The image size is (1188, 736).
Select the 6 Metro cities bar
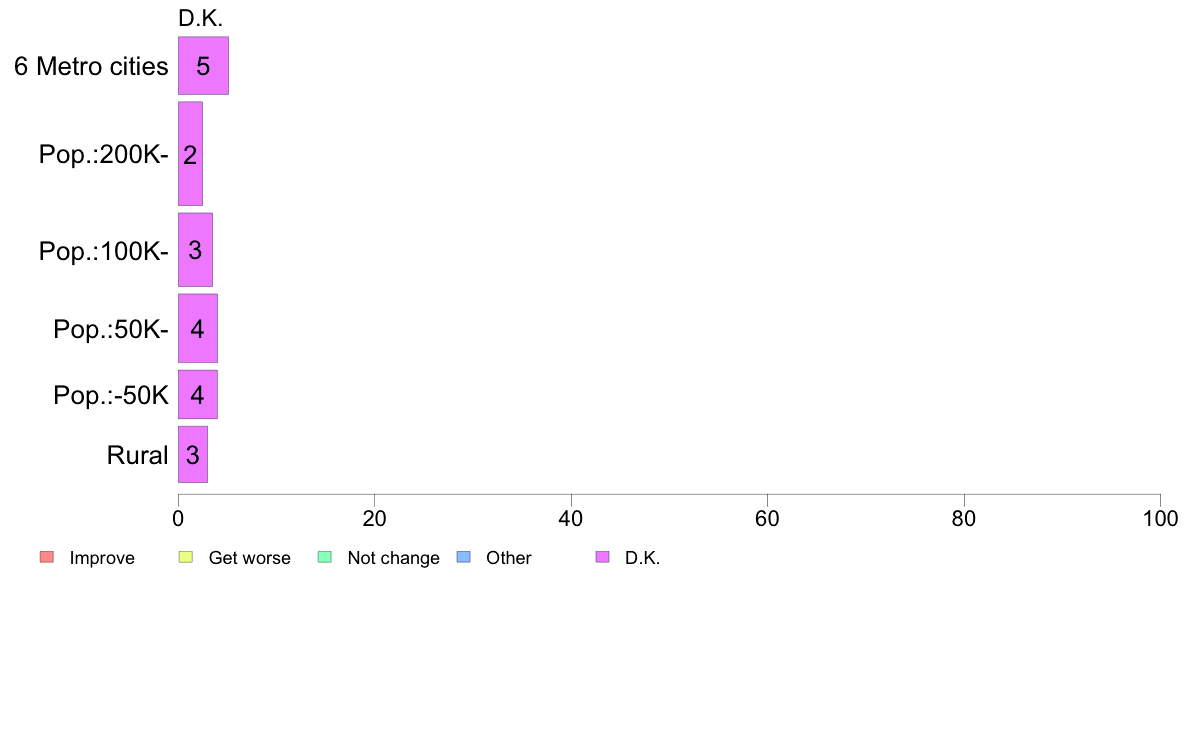click(x=203, y=66)
